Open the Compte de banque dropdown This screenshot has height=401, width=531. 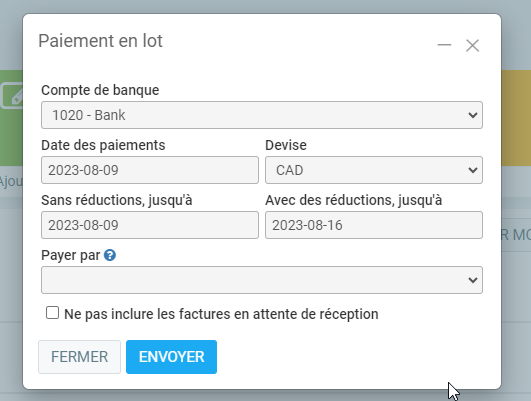tap(262, 115)
